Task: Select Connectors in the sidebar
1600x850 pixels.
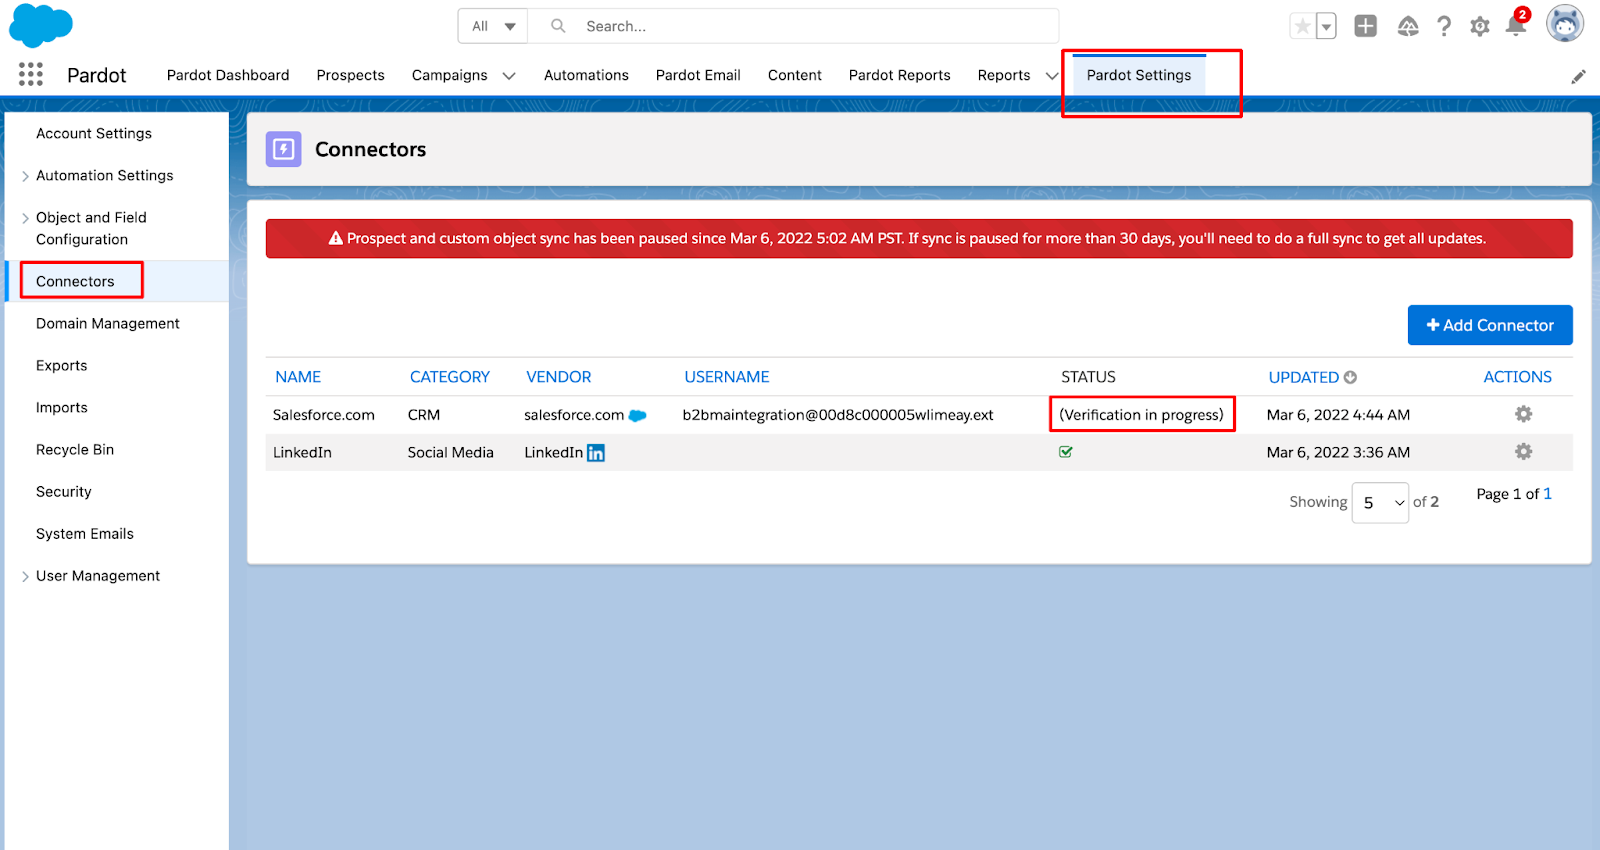Action: [x=75, y=281]
